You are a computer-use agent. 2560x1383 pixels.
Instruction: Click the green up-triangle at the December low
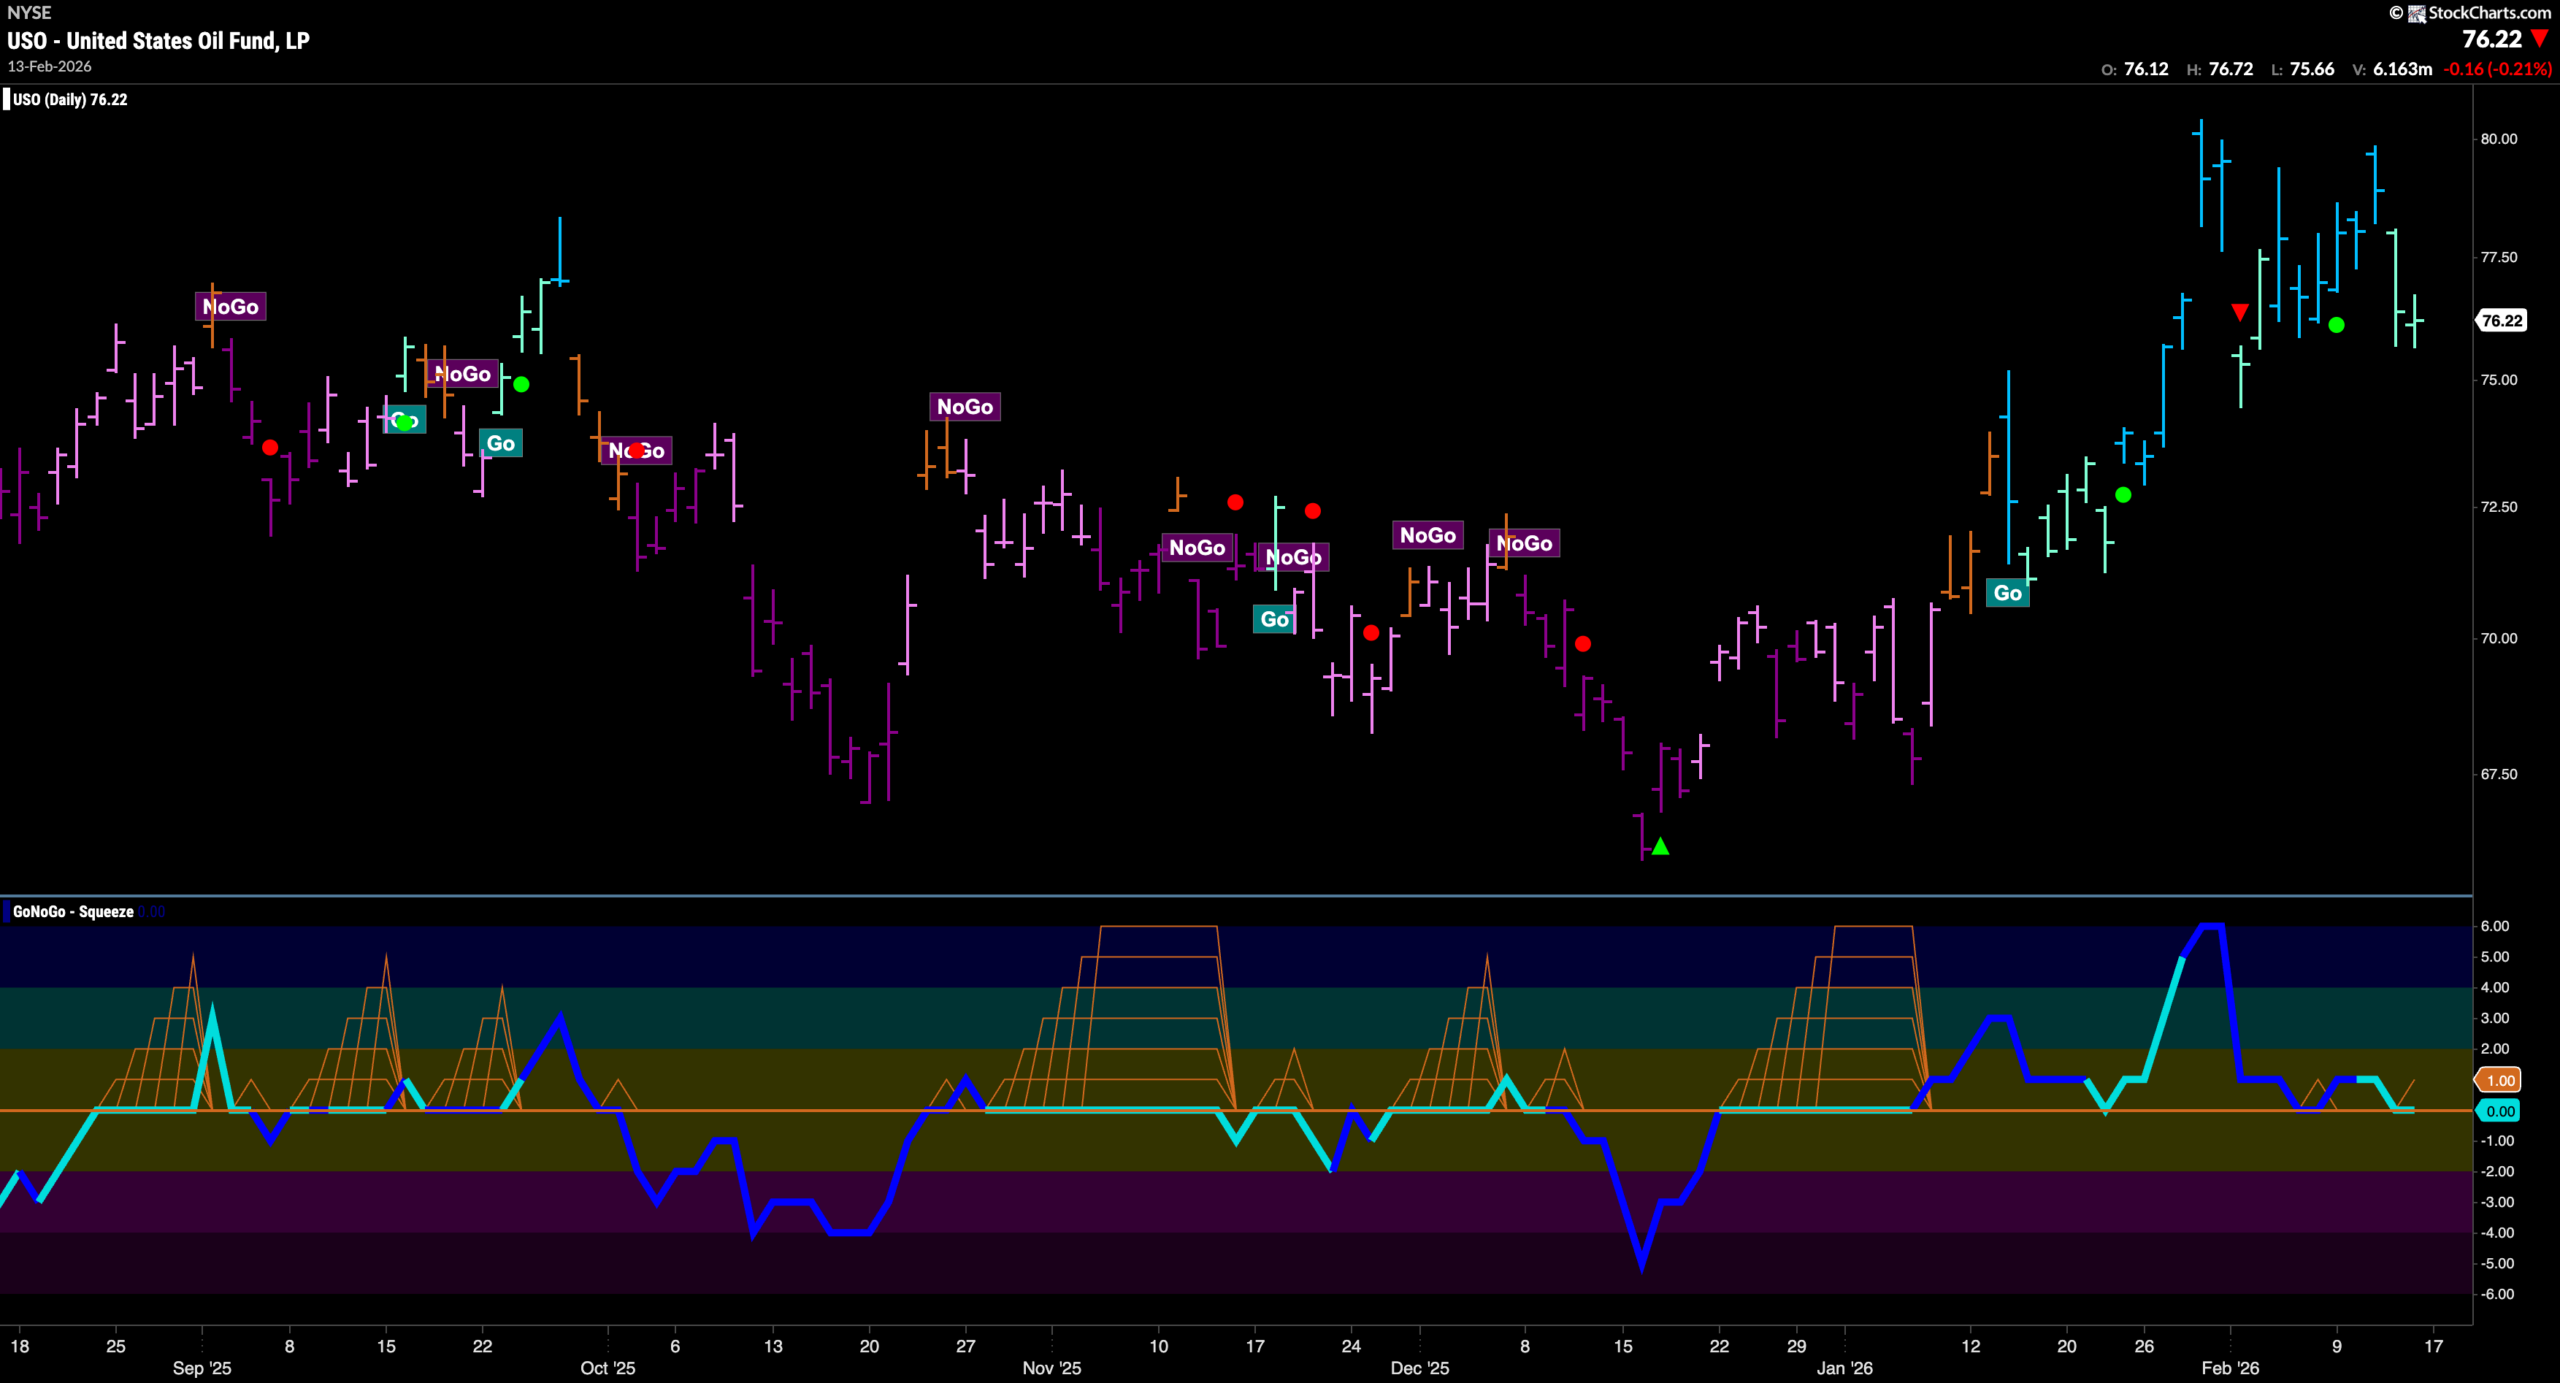(1660, 846)
